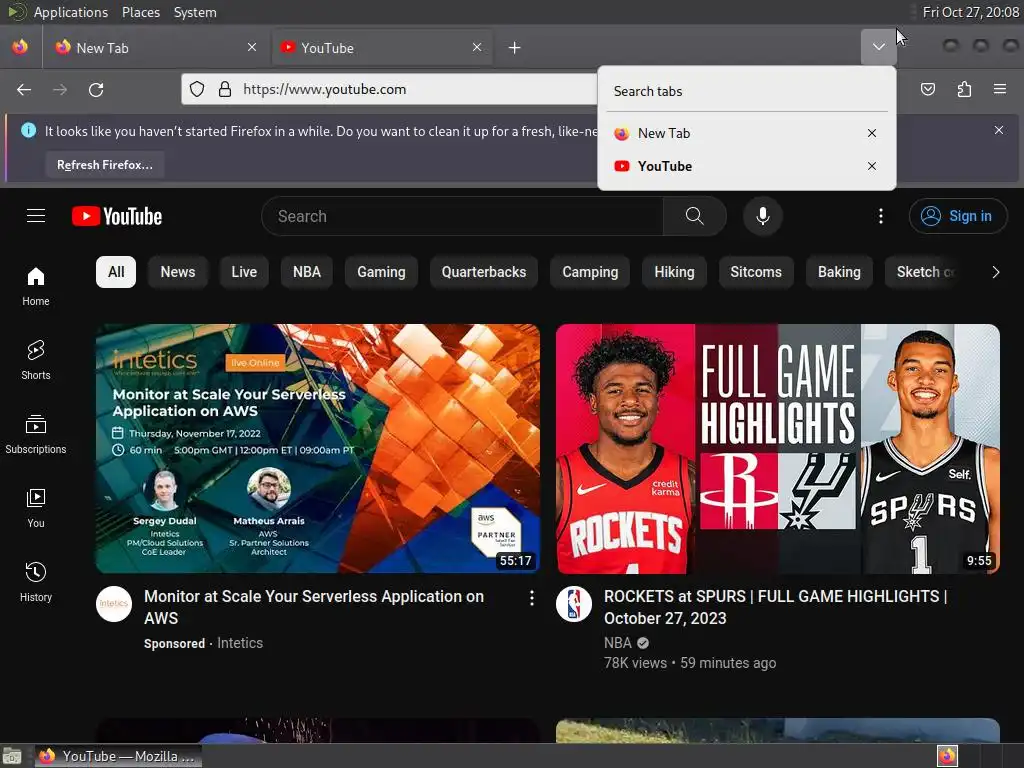Click the show desktop icon in bottom panel
Viewport: 1024px width, 768px height.
coord(12,757)
